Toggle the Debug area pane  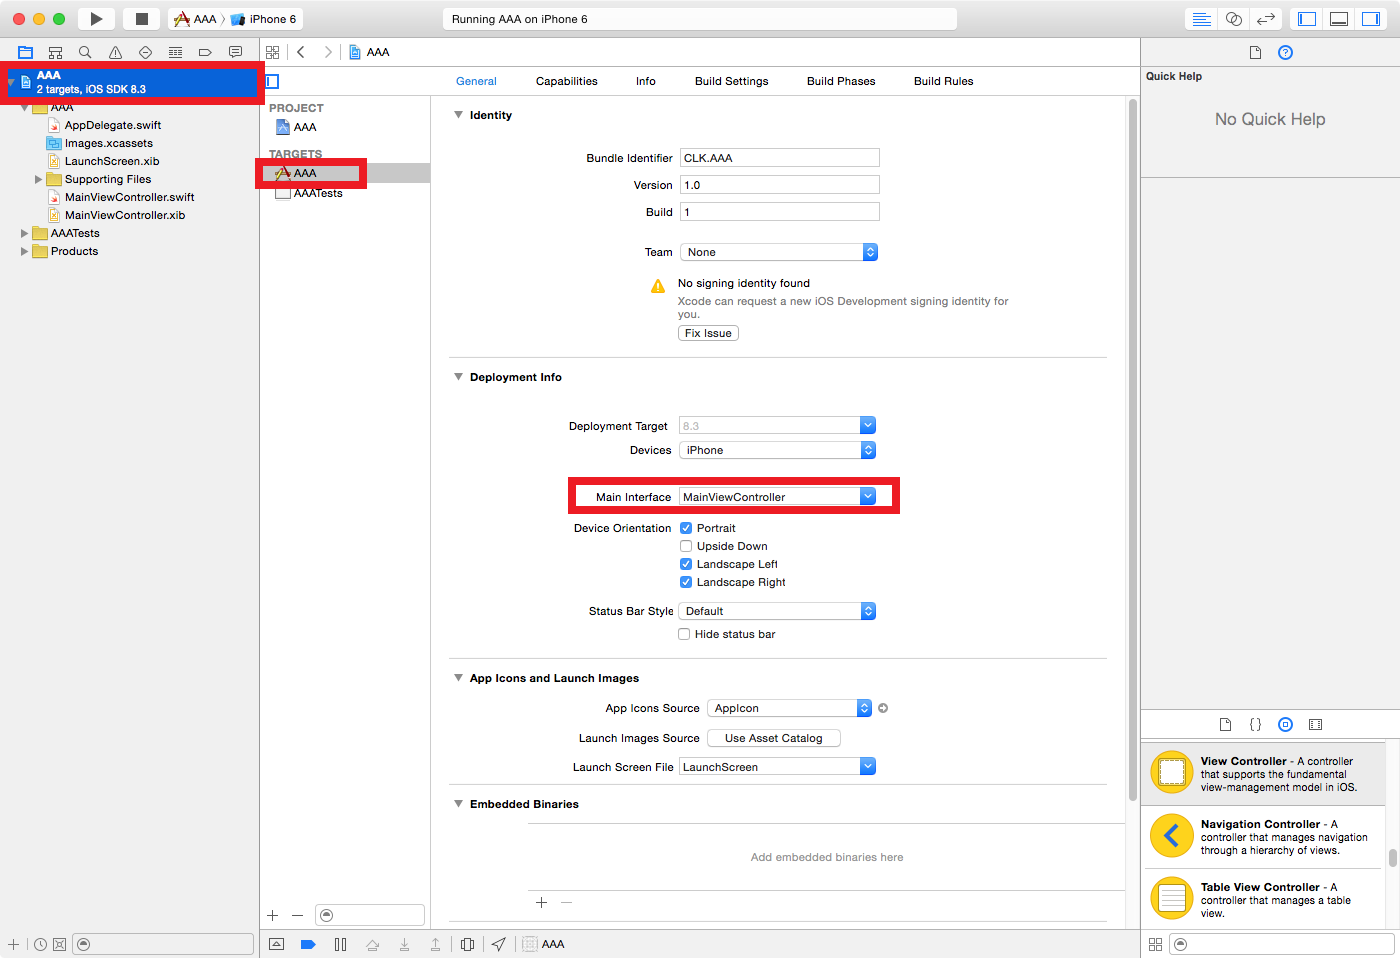[x=1339, y=19]
